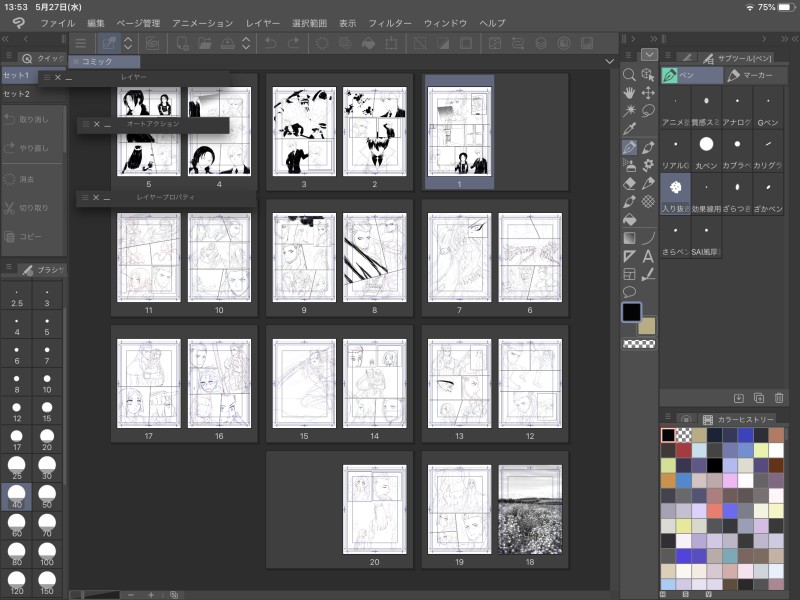Pick the red swatch in color history
The height and width of the screenshot is (600, 800).
click(x=684, y=450)
